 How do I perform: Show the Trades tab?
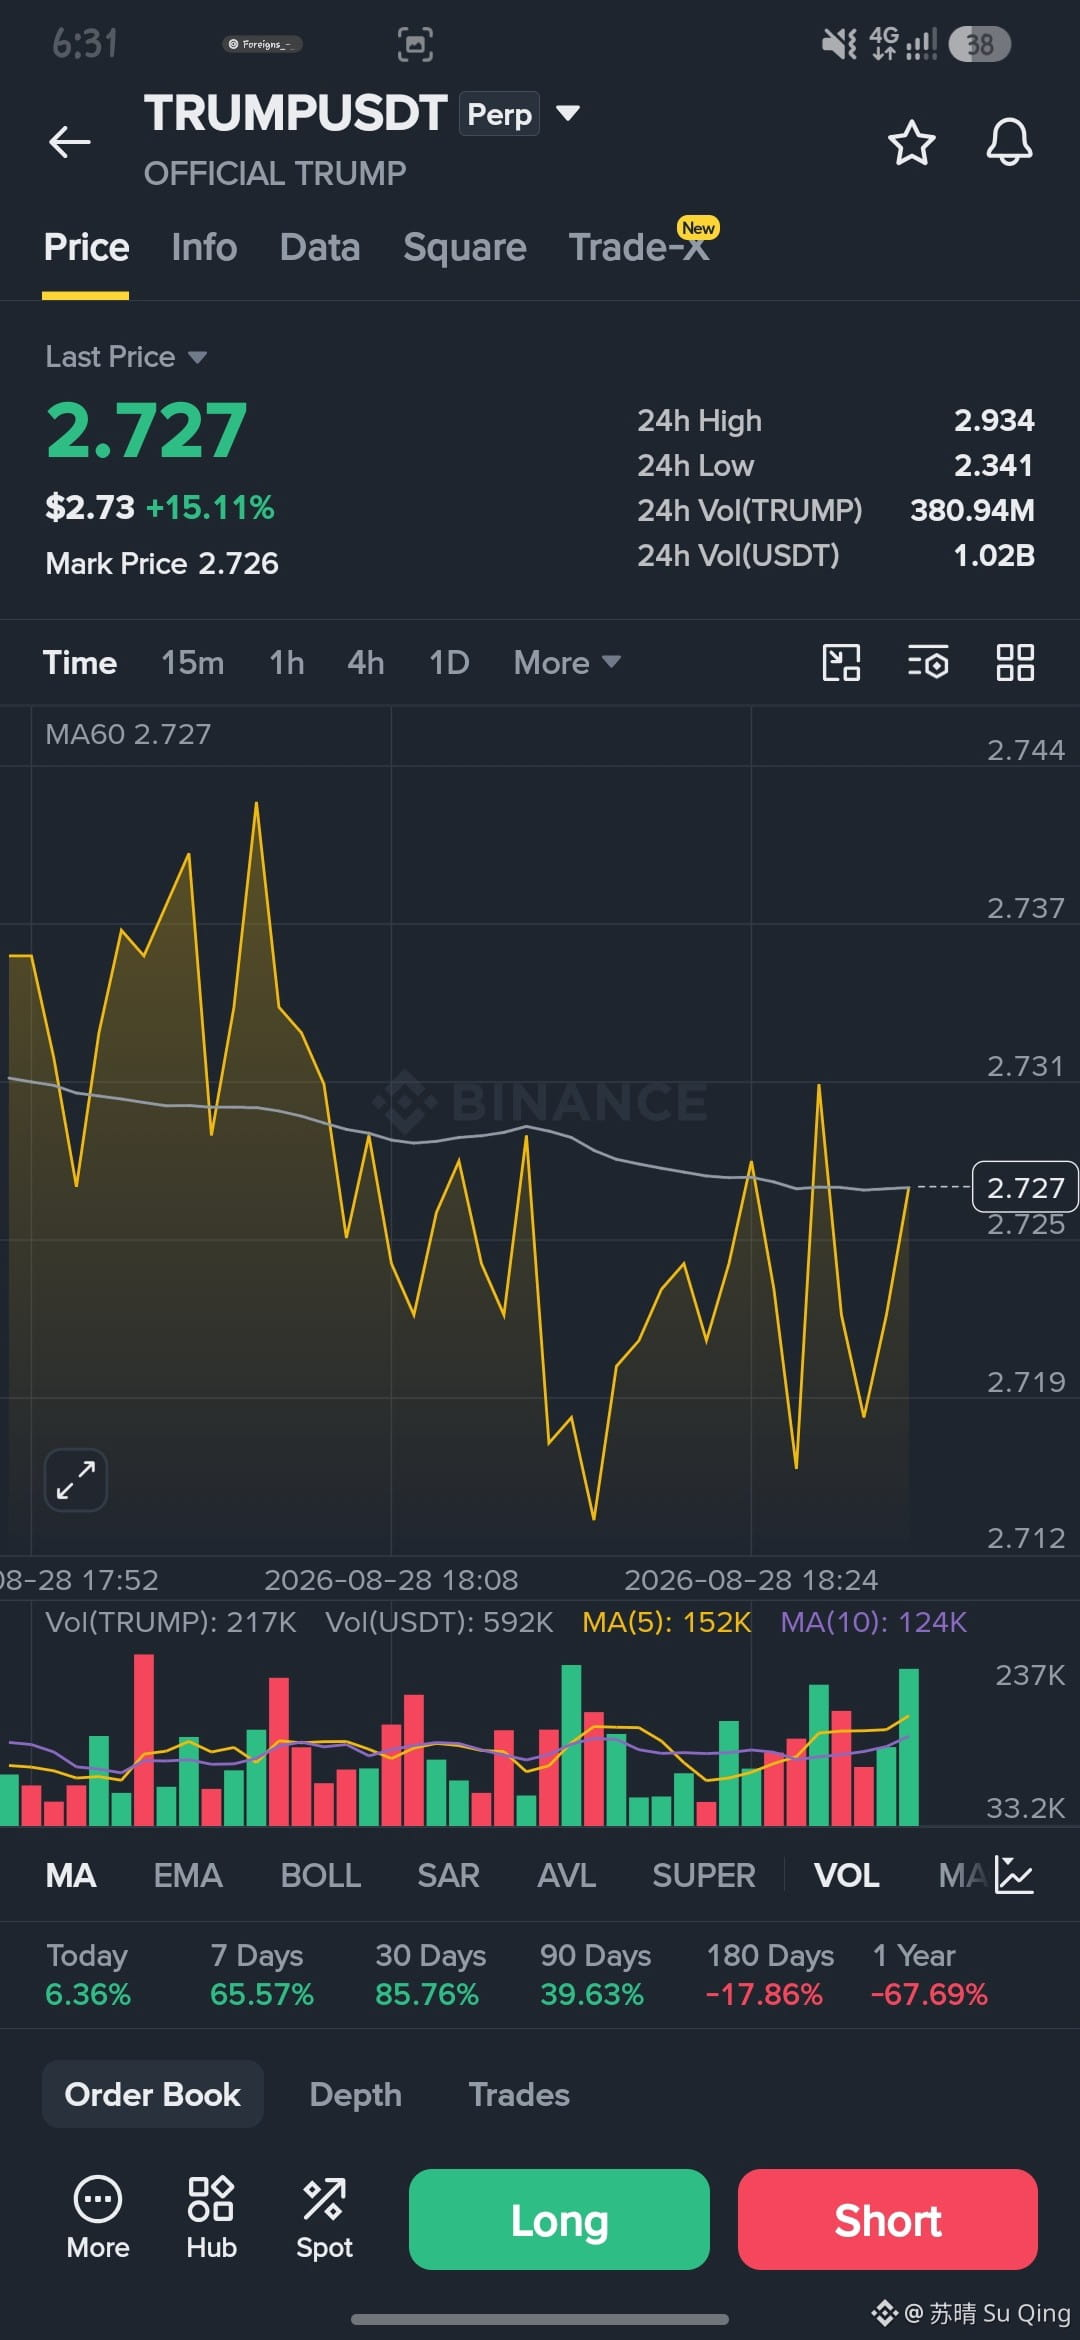519,2094
